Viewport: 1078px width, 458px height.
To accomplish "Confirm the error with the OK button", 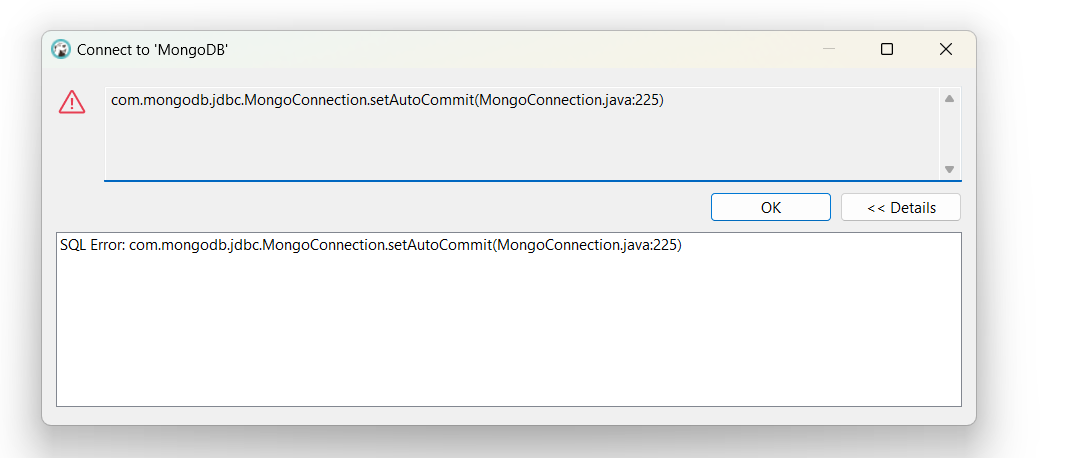I will [x=770, y=207].
